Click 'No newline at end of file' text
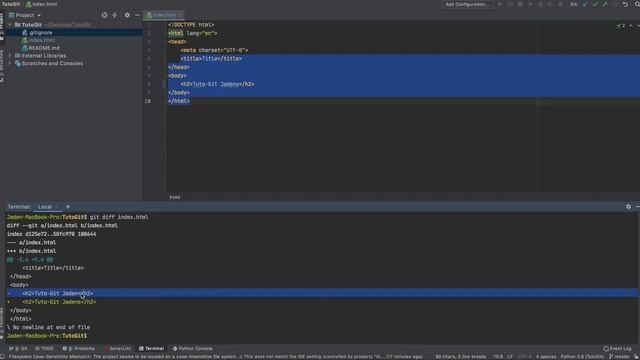The width and height of the screenshot is (640, 360). [x=51, y=327]
